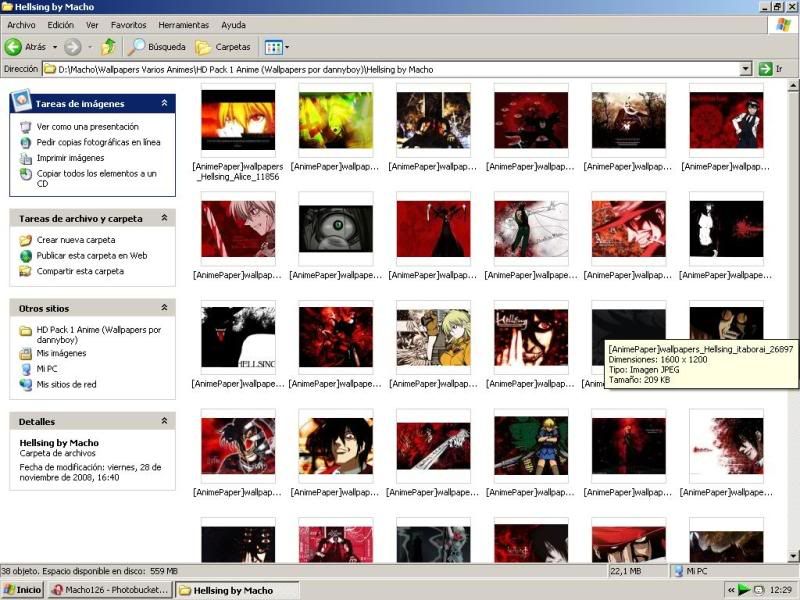Image resolution: width=800 pixels, height=600 pixels.
Task: Open the Ver menu
Action: point(92,25)
